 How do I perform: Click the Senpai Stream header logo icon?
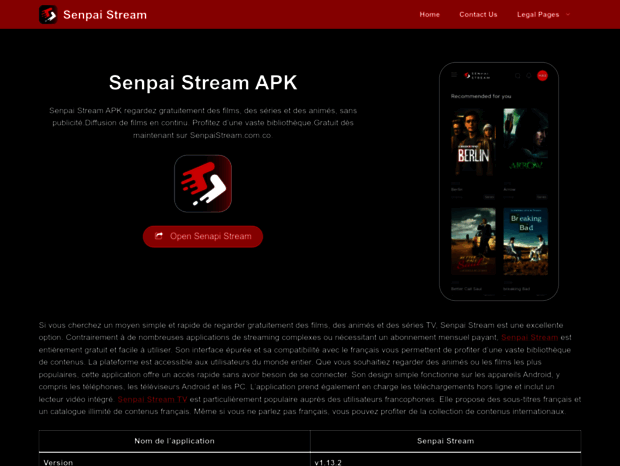[x=48, y=15]
